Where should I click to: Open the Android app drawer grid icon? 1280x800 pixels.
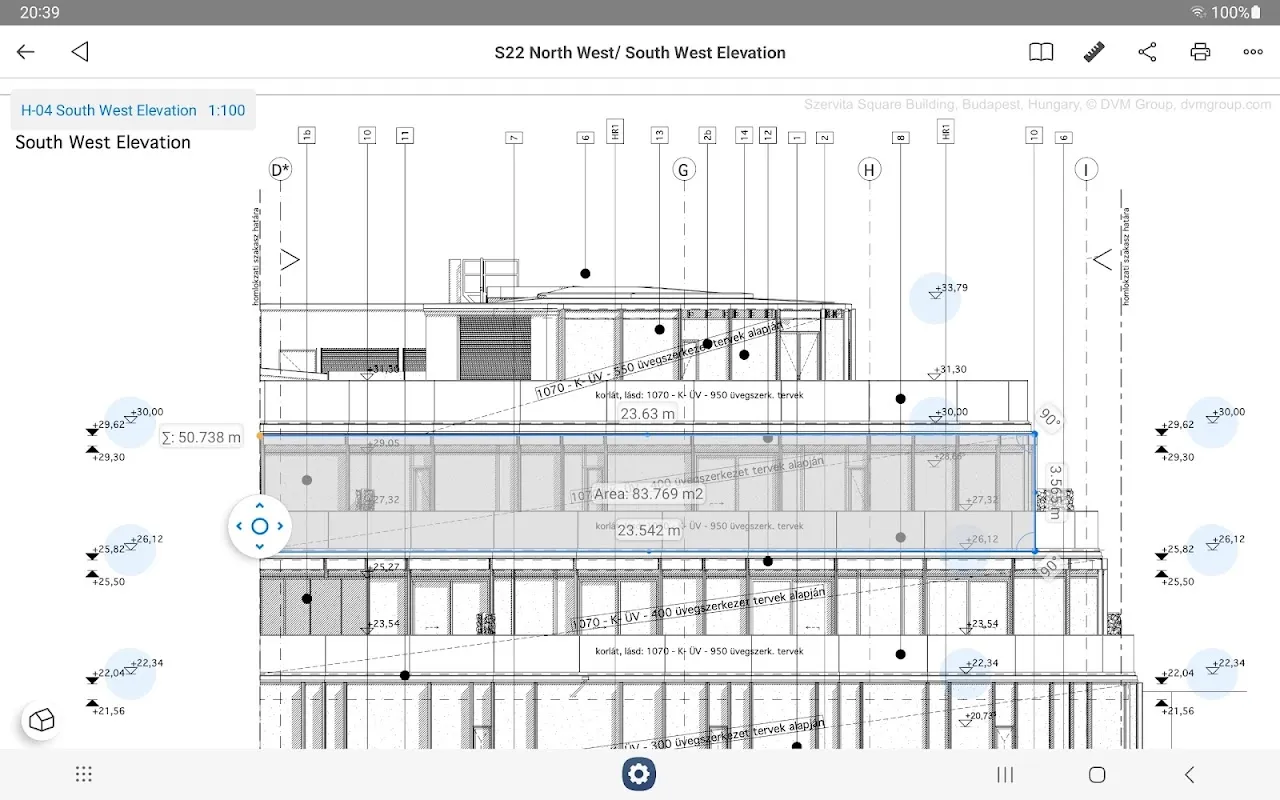tap(84, 774)
